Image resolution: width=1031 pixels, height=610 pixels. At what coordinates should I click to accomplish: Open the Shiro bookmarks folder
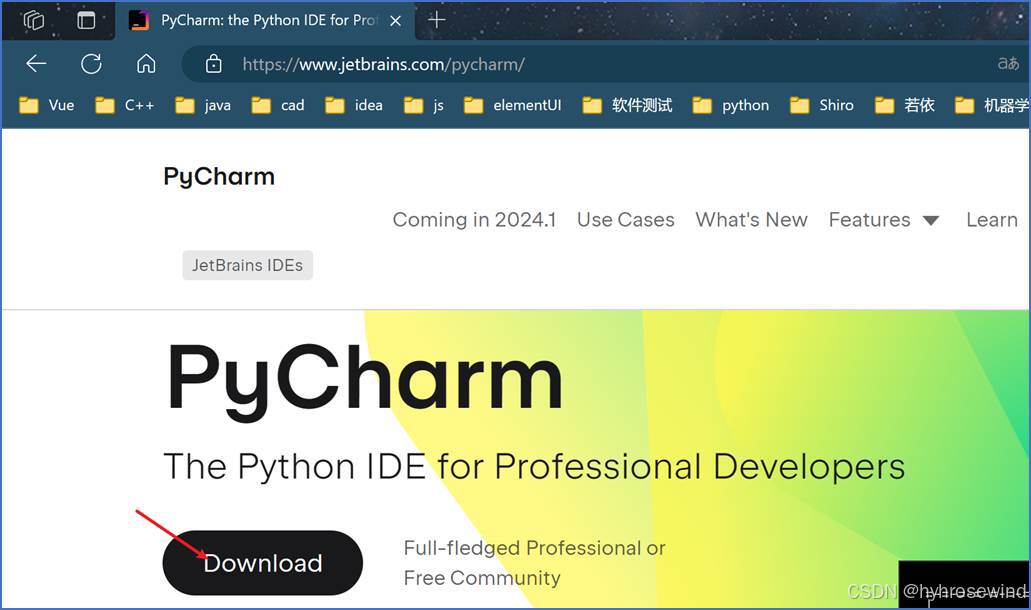point(822,105)
